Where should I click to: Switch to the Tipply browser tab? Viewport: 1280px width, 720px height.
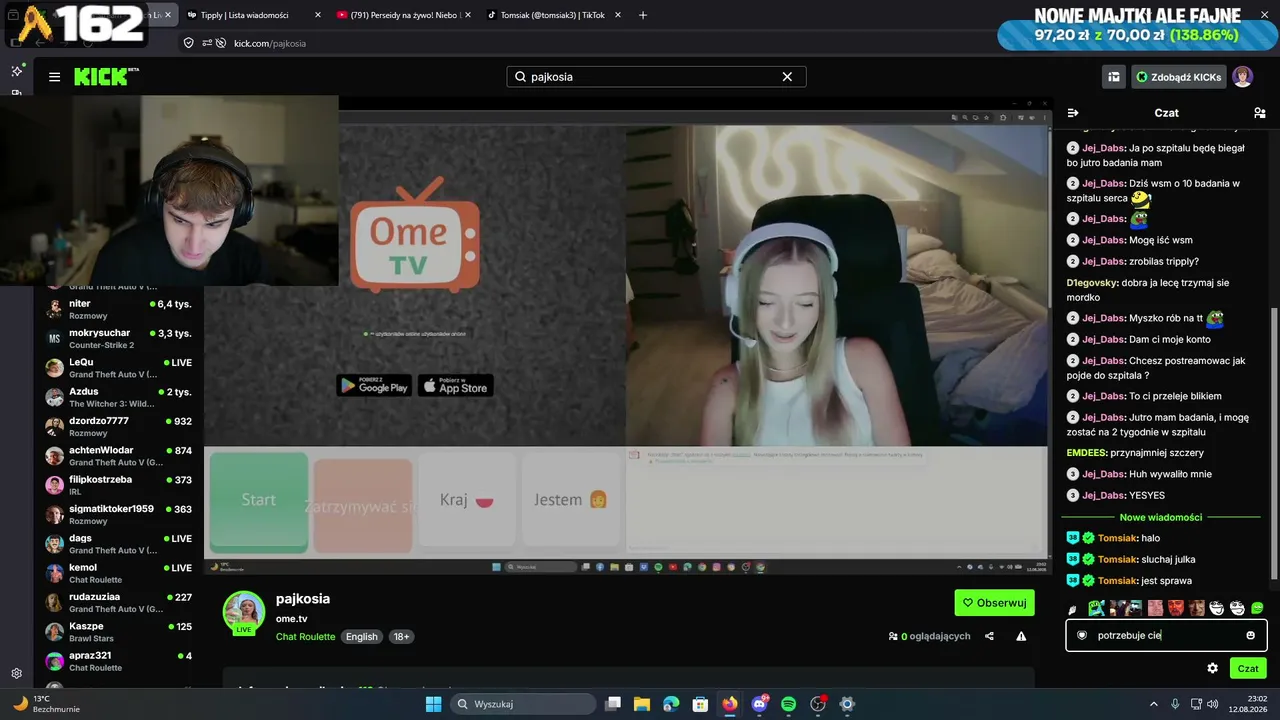(x=254, y=15)
